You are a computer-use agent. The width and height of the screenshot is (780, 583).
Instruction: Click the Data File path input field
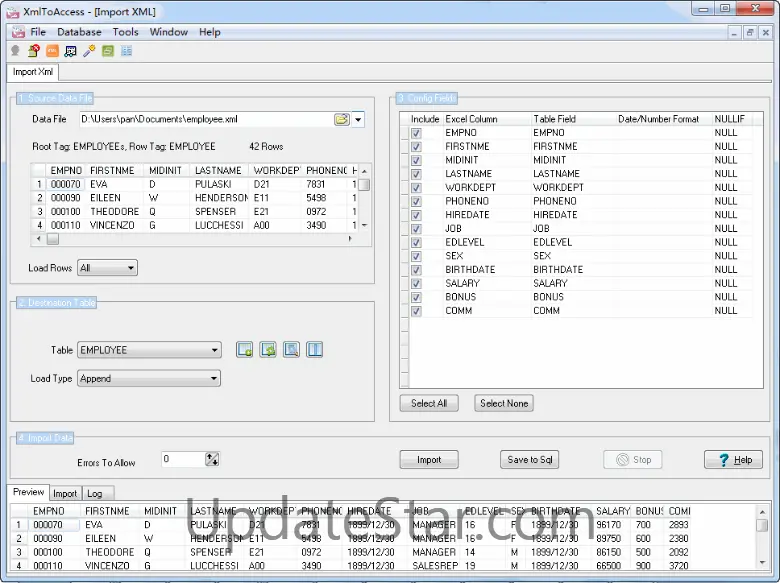pos(206,119)
